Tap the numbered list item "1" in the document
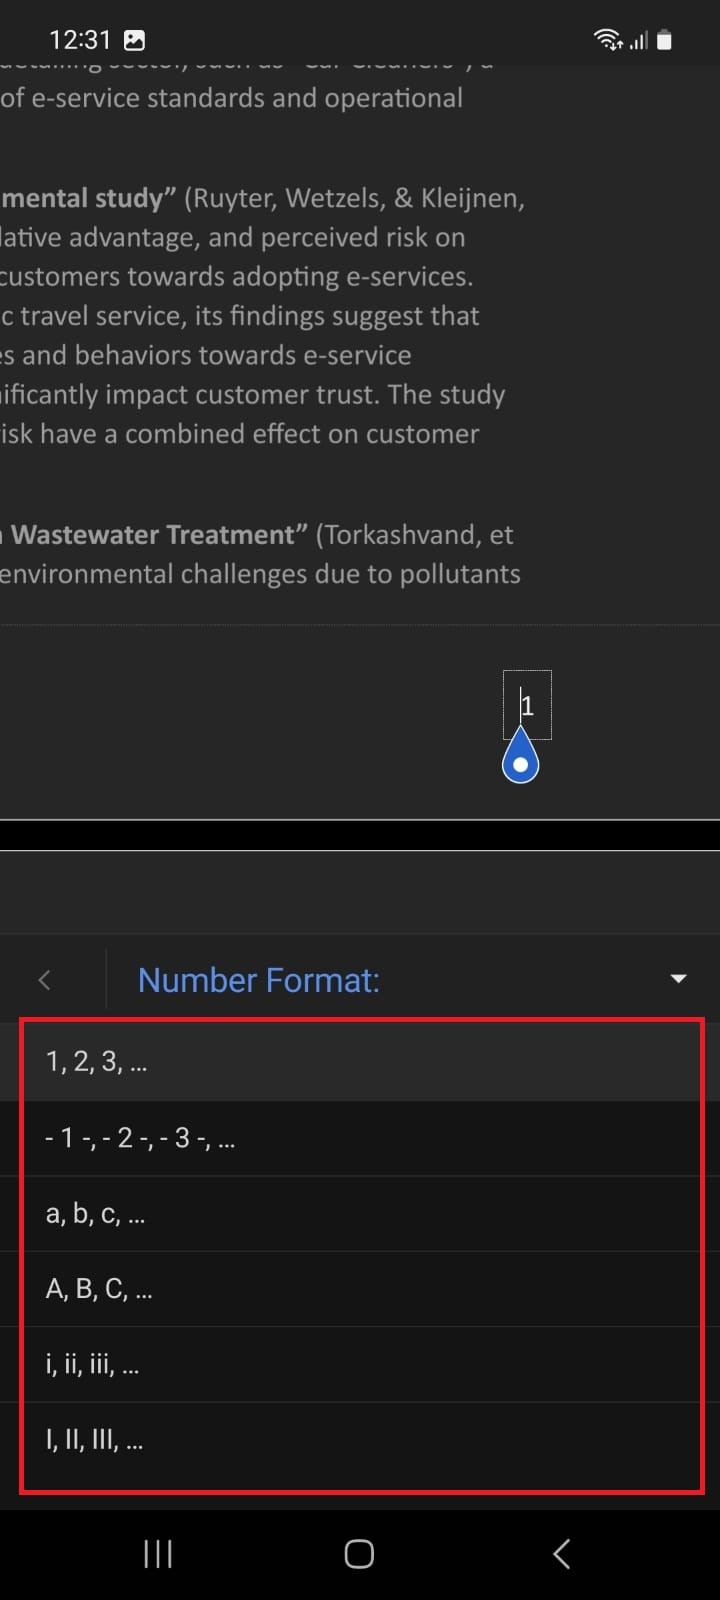The image size is (720, 1600). coord(527,705)
